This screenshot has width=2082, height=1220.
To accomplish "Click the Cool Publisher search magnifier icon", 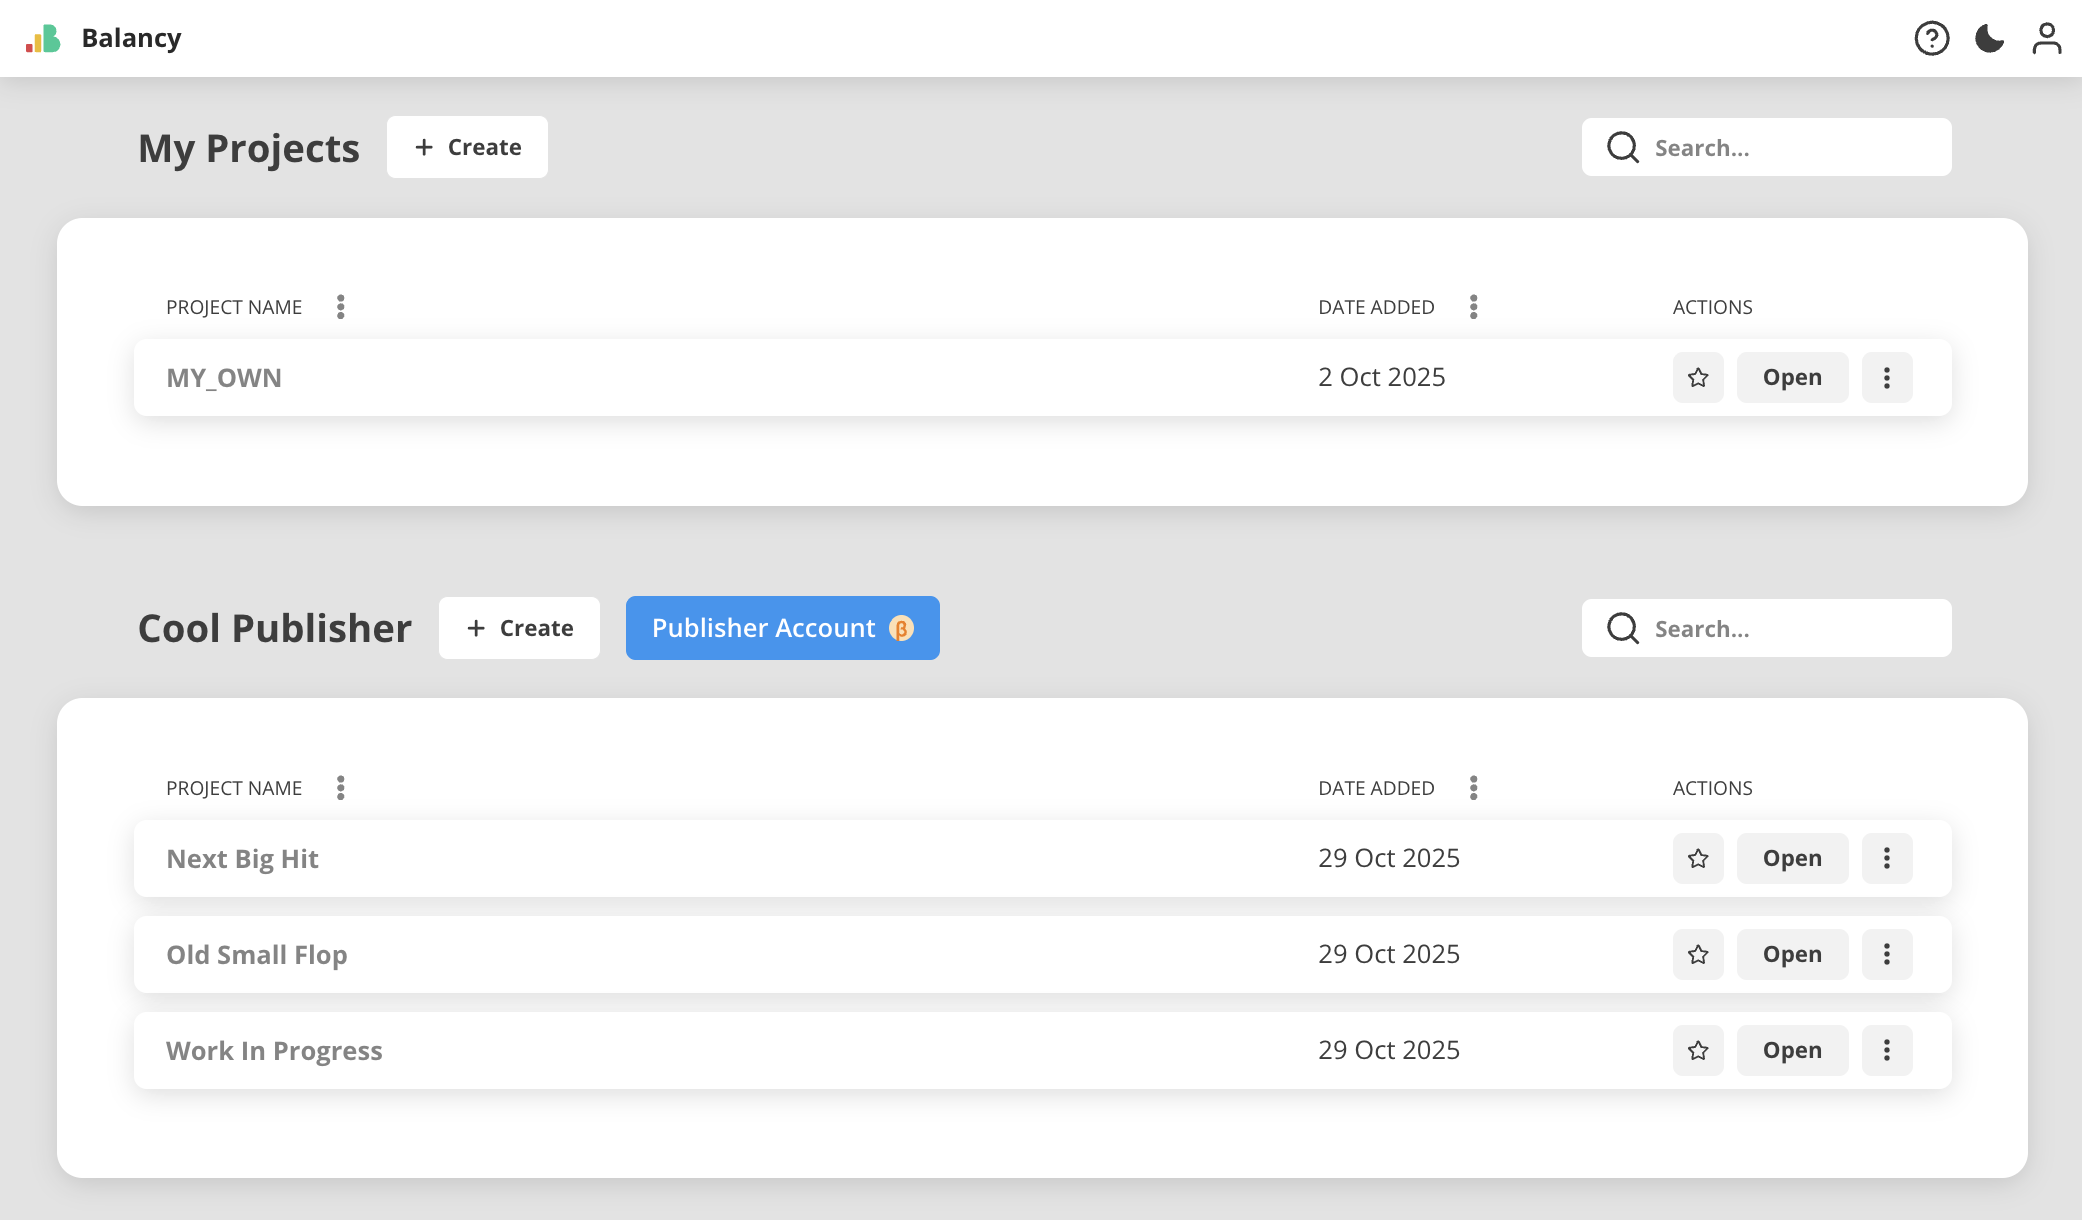I will [1622, 629].
